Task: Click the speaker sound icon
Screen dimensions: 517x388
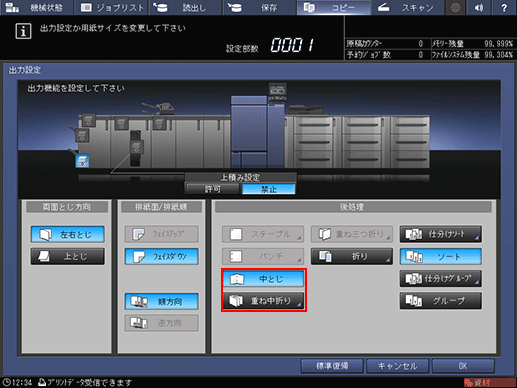Action: (479, 7)
